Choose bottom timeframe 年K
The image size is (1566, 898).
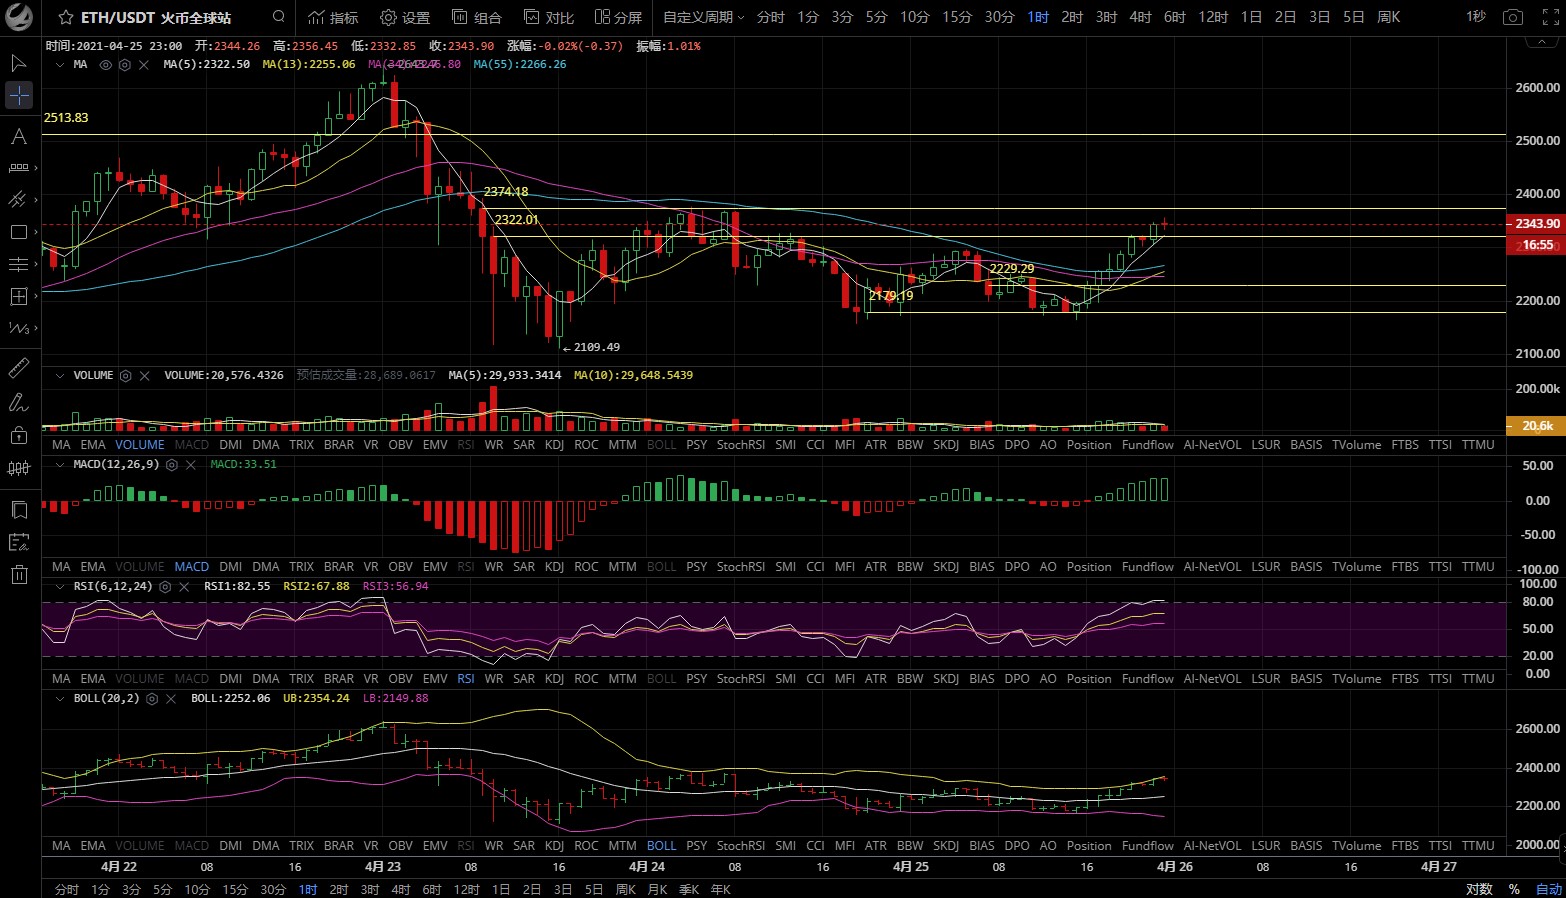pos(720,890)
